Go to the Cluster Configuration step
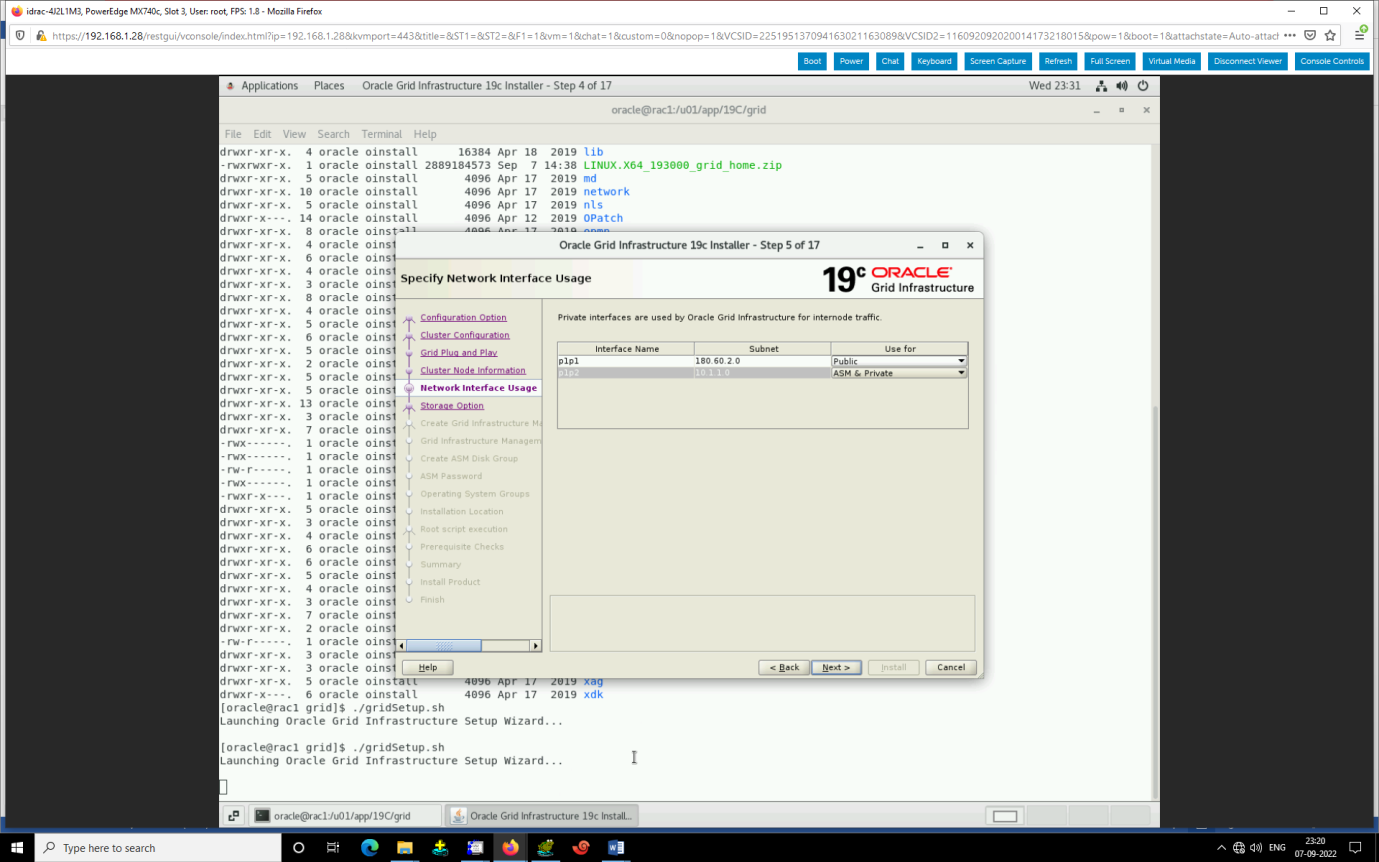Viewport: 1379px width, 862px height. coord(465,335)
